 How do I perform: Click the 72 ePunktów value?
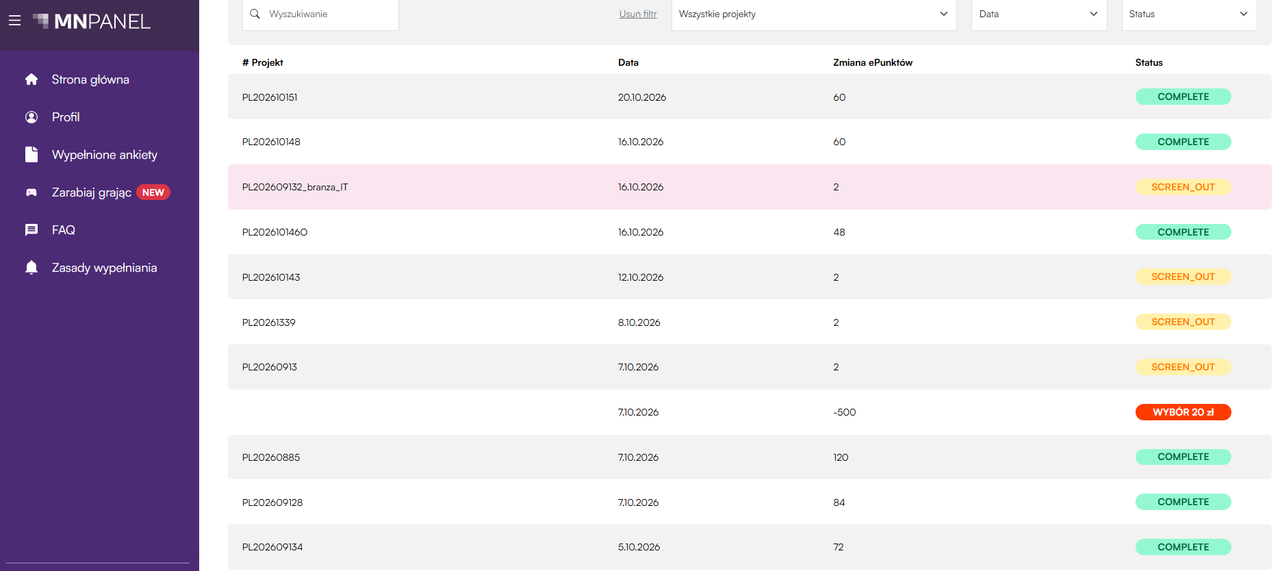(x=838, y=547)
